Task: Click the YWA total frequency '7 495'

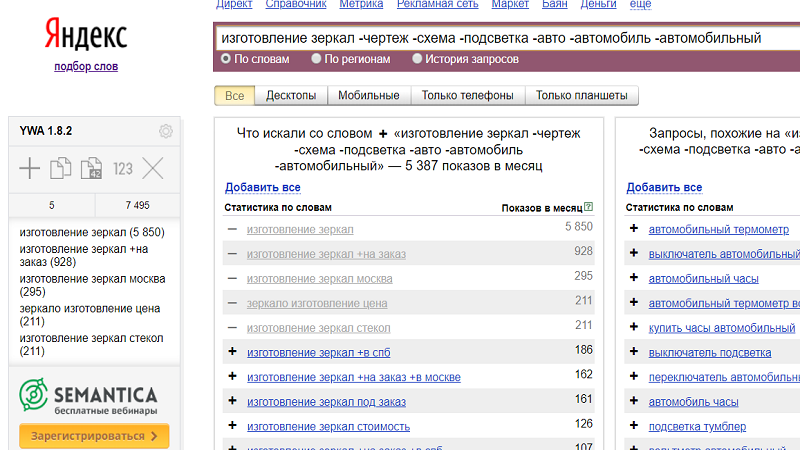Action: click(x=138, y=205)
